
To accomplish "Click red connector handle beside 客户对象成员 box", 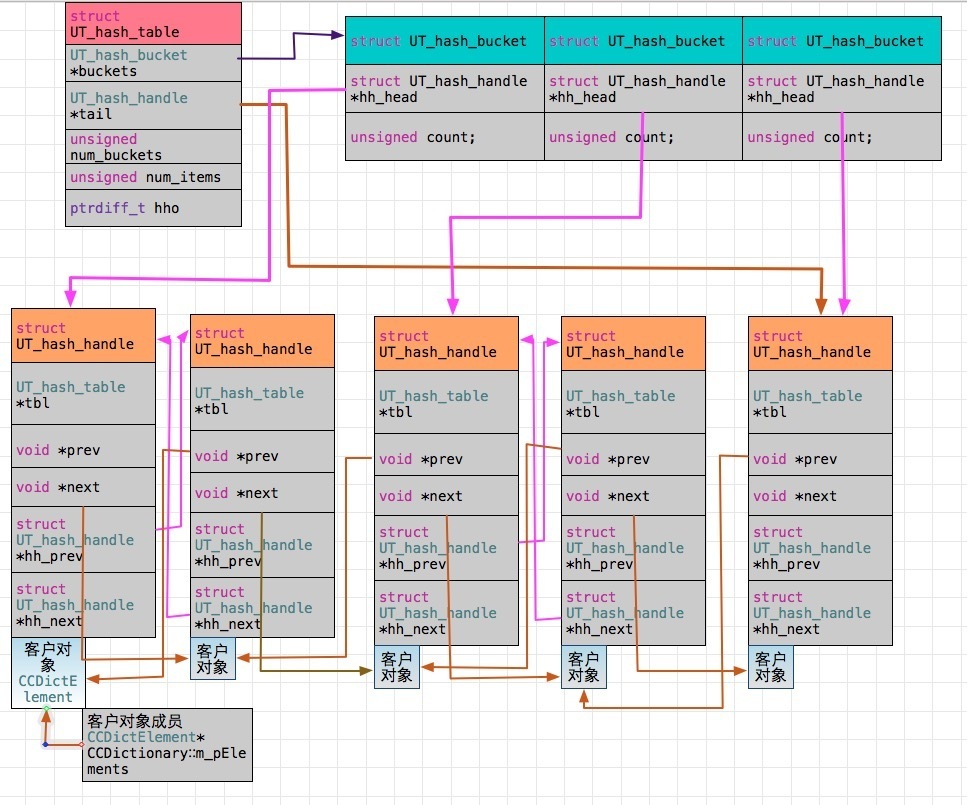I will pyautogui.click(x=82, y=745).
